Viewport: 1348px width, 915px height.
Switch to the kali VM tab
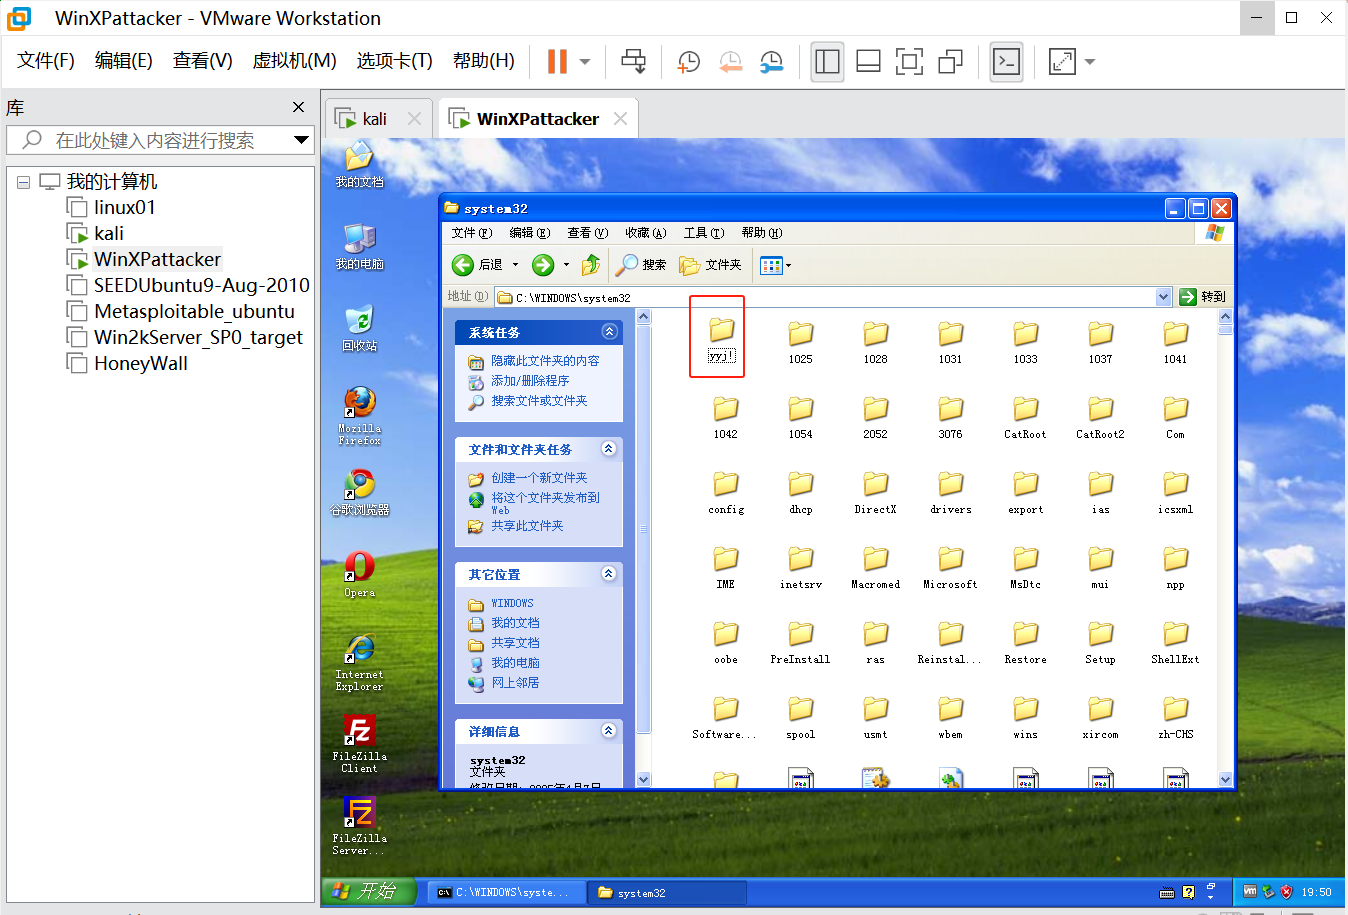(x=378, y=119)
